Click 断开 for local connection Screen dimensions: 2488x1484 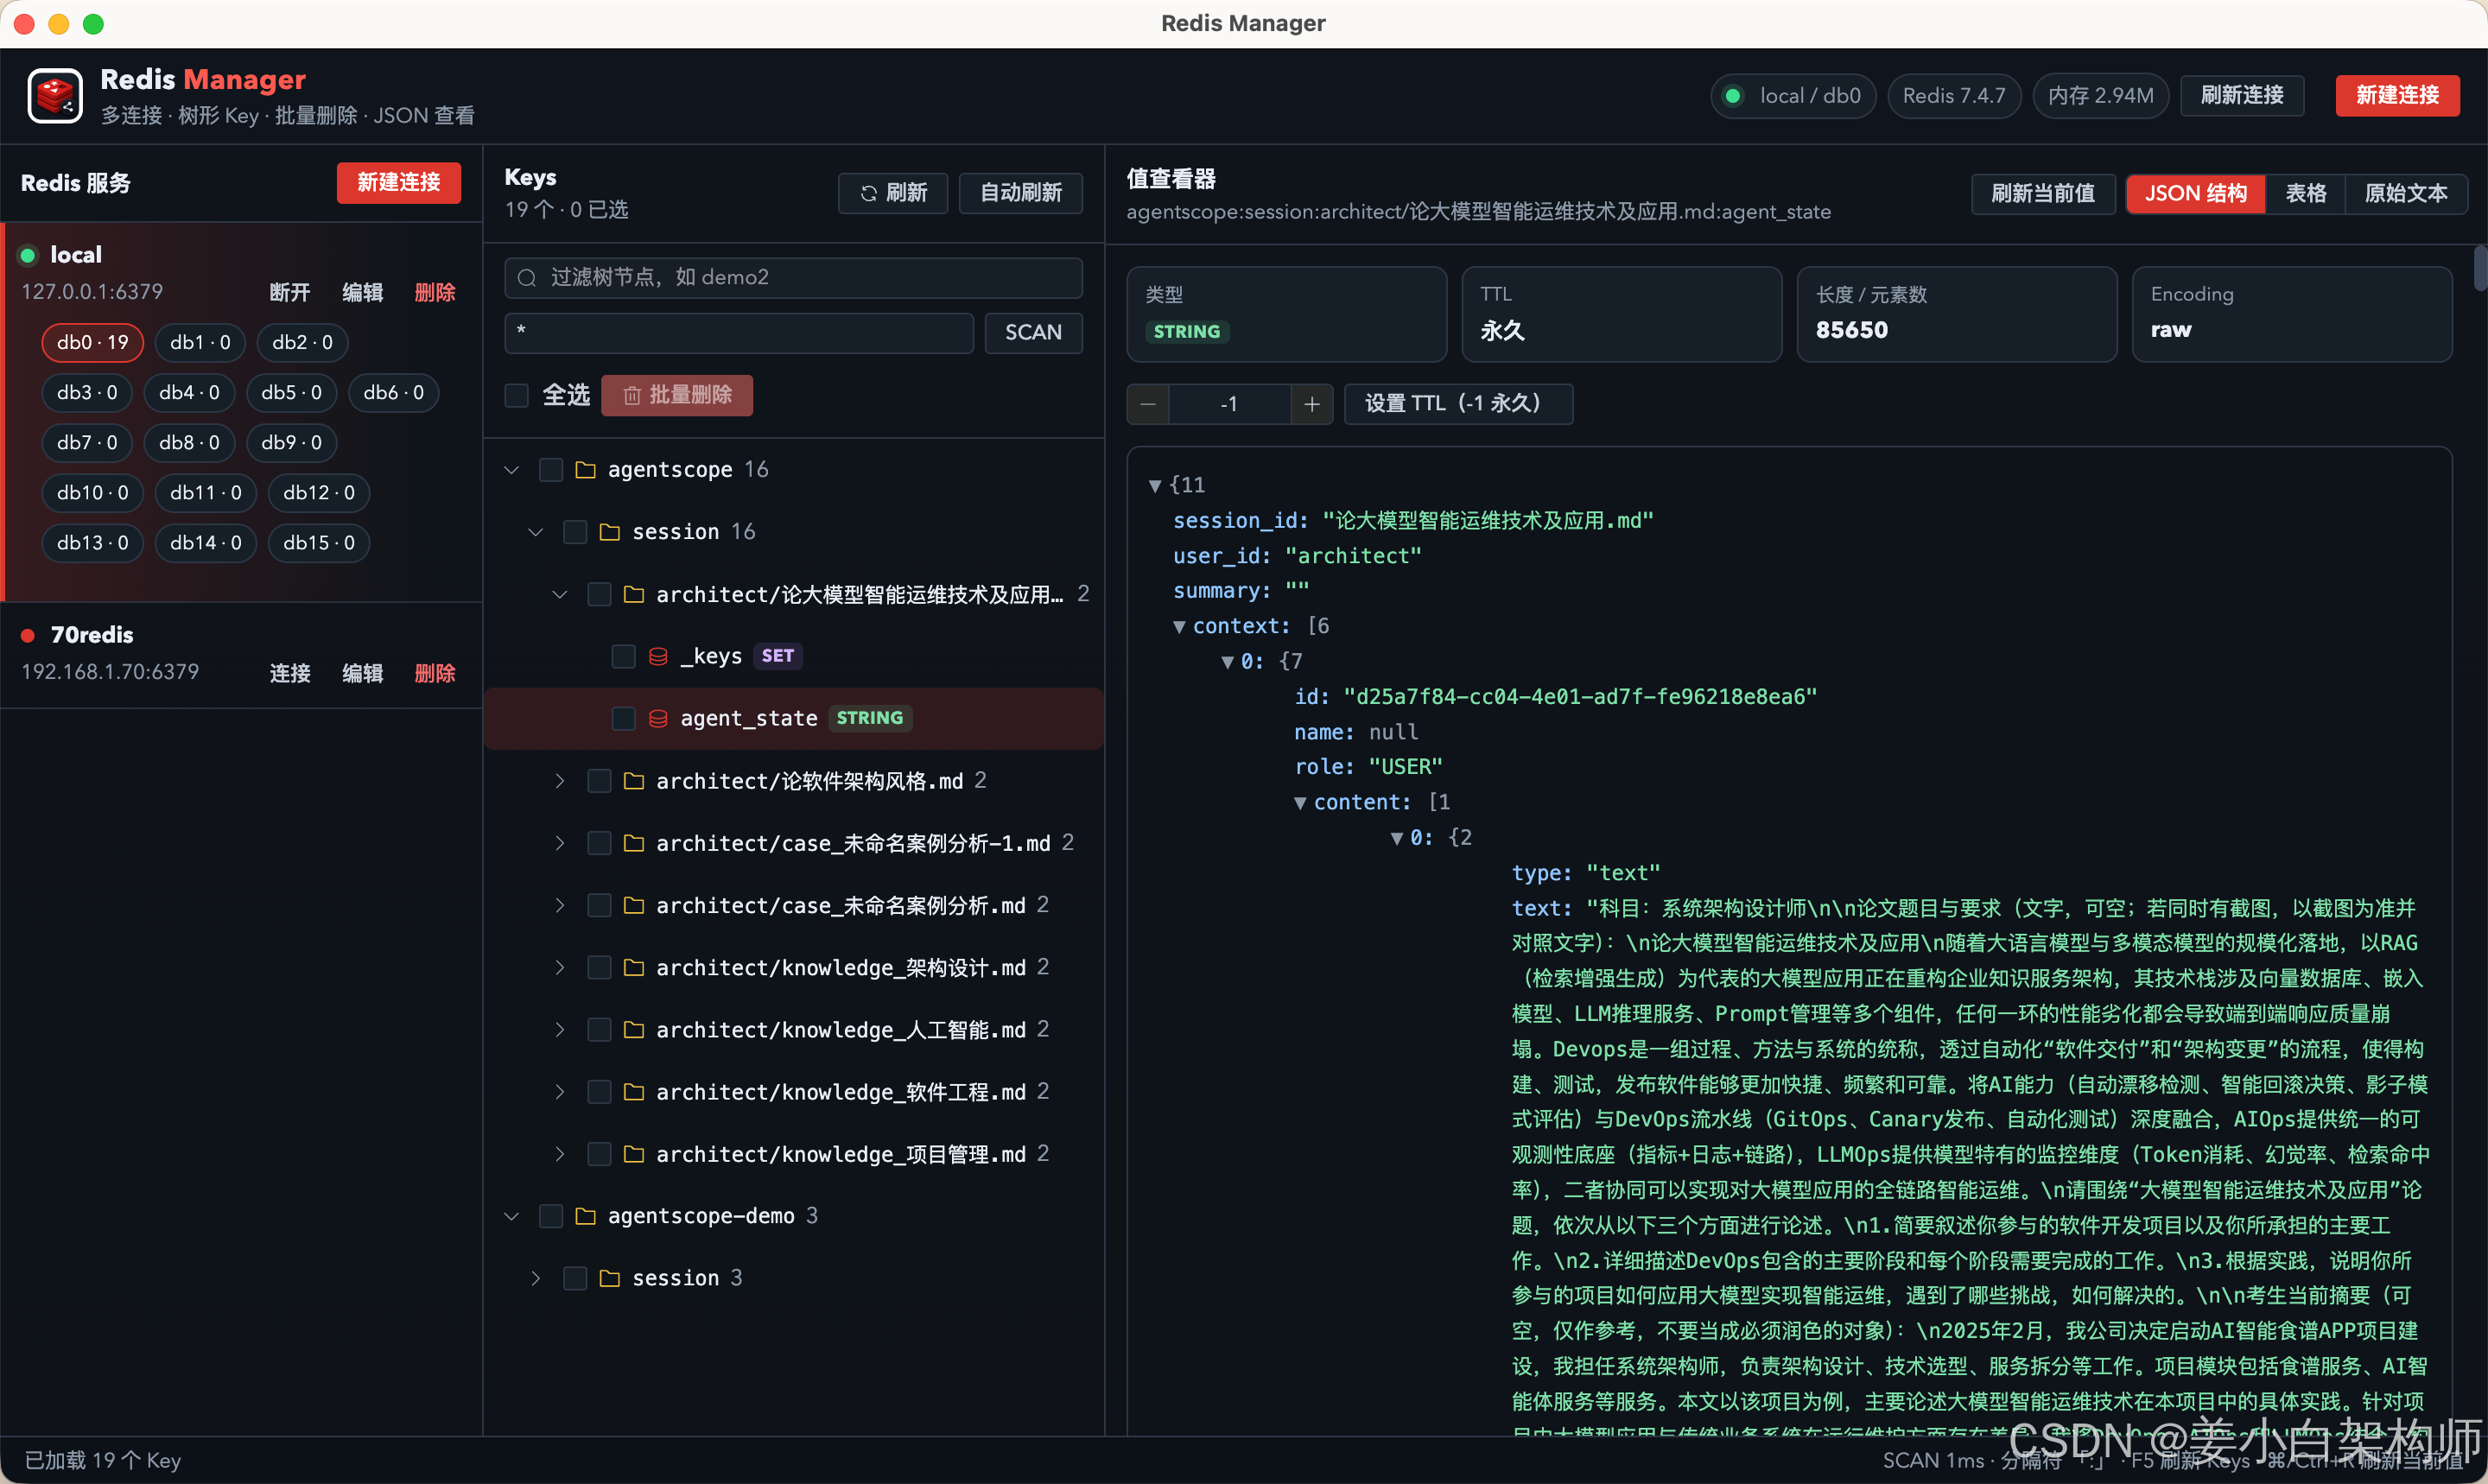click(290, 292)
